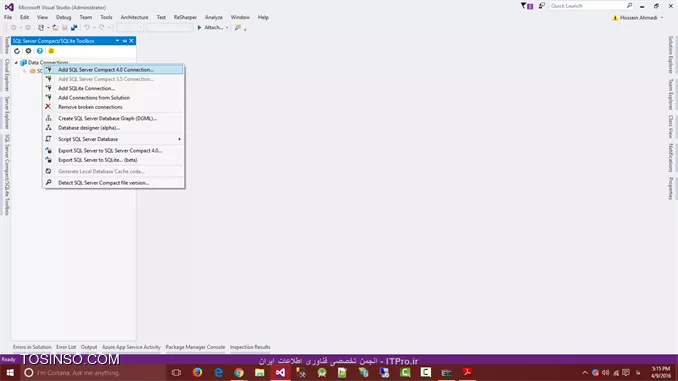Choose Create SQL Server Database Graph (DGML)

[x=114, y=118]
